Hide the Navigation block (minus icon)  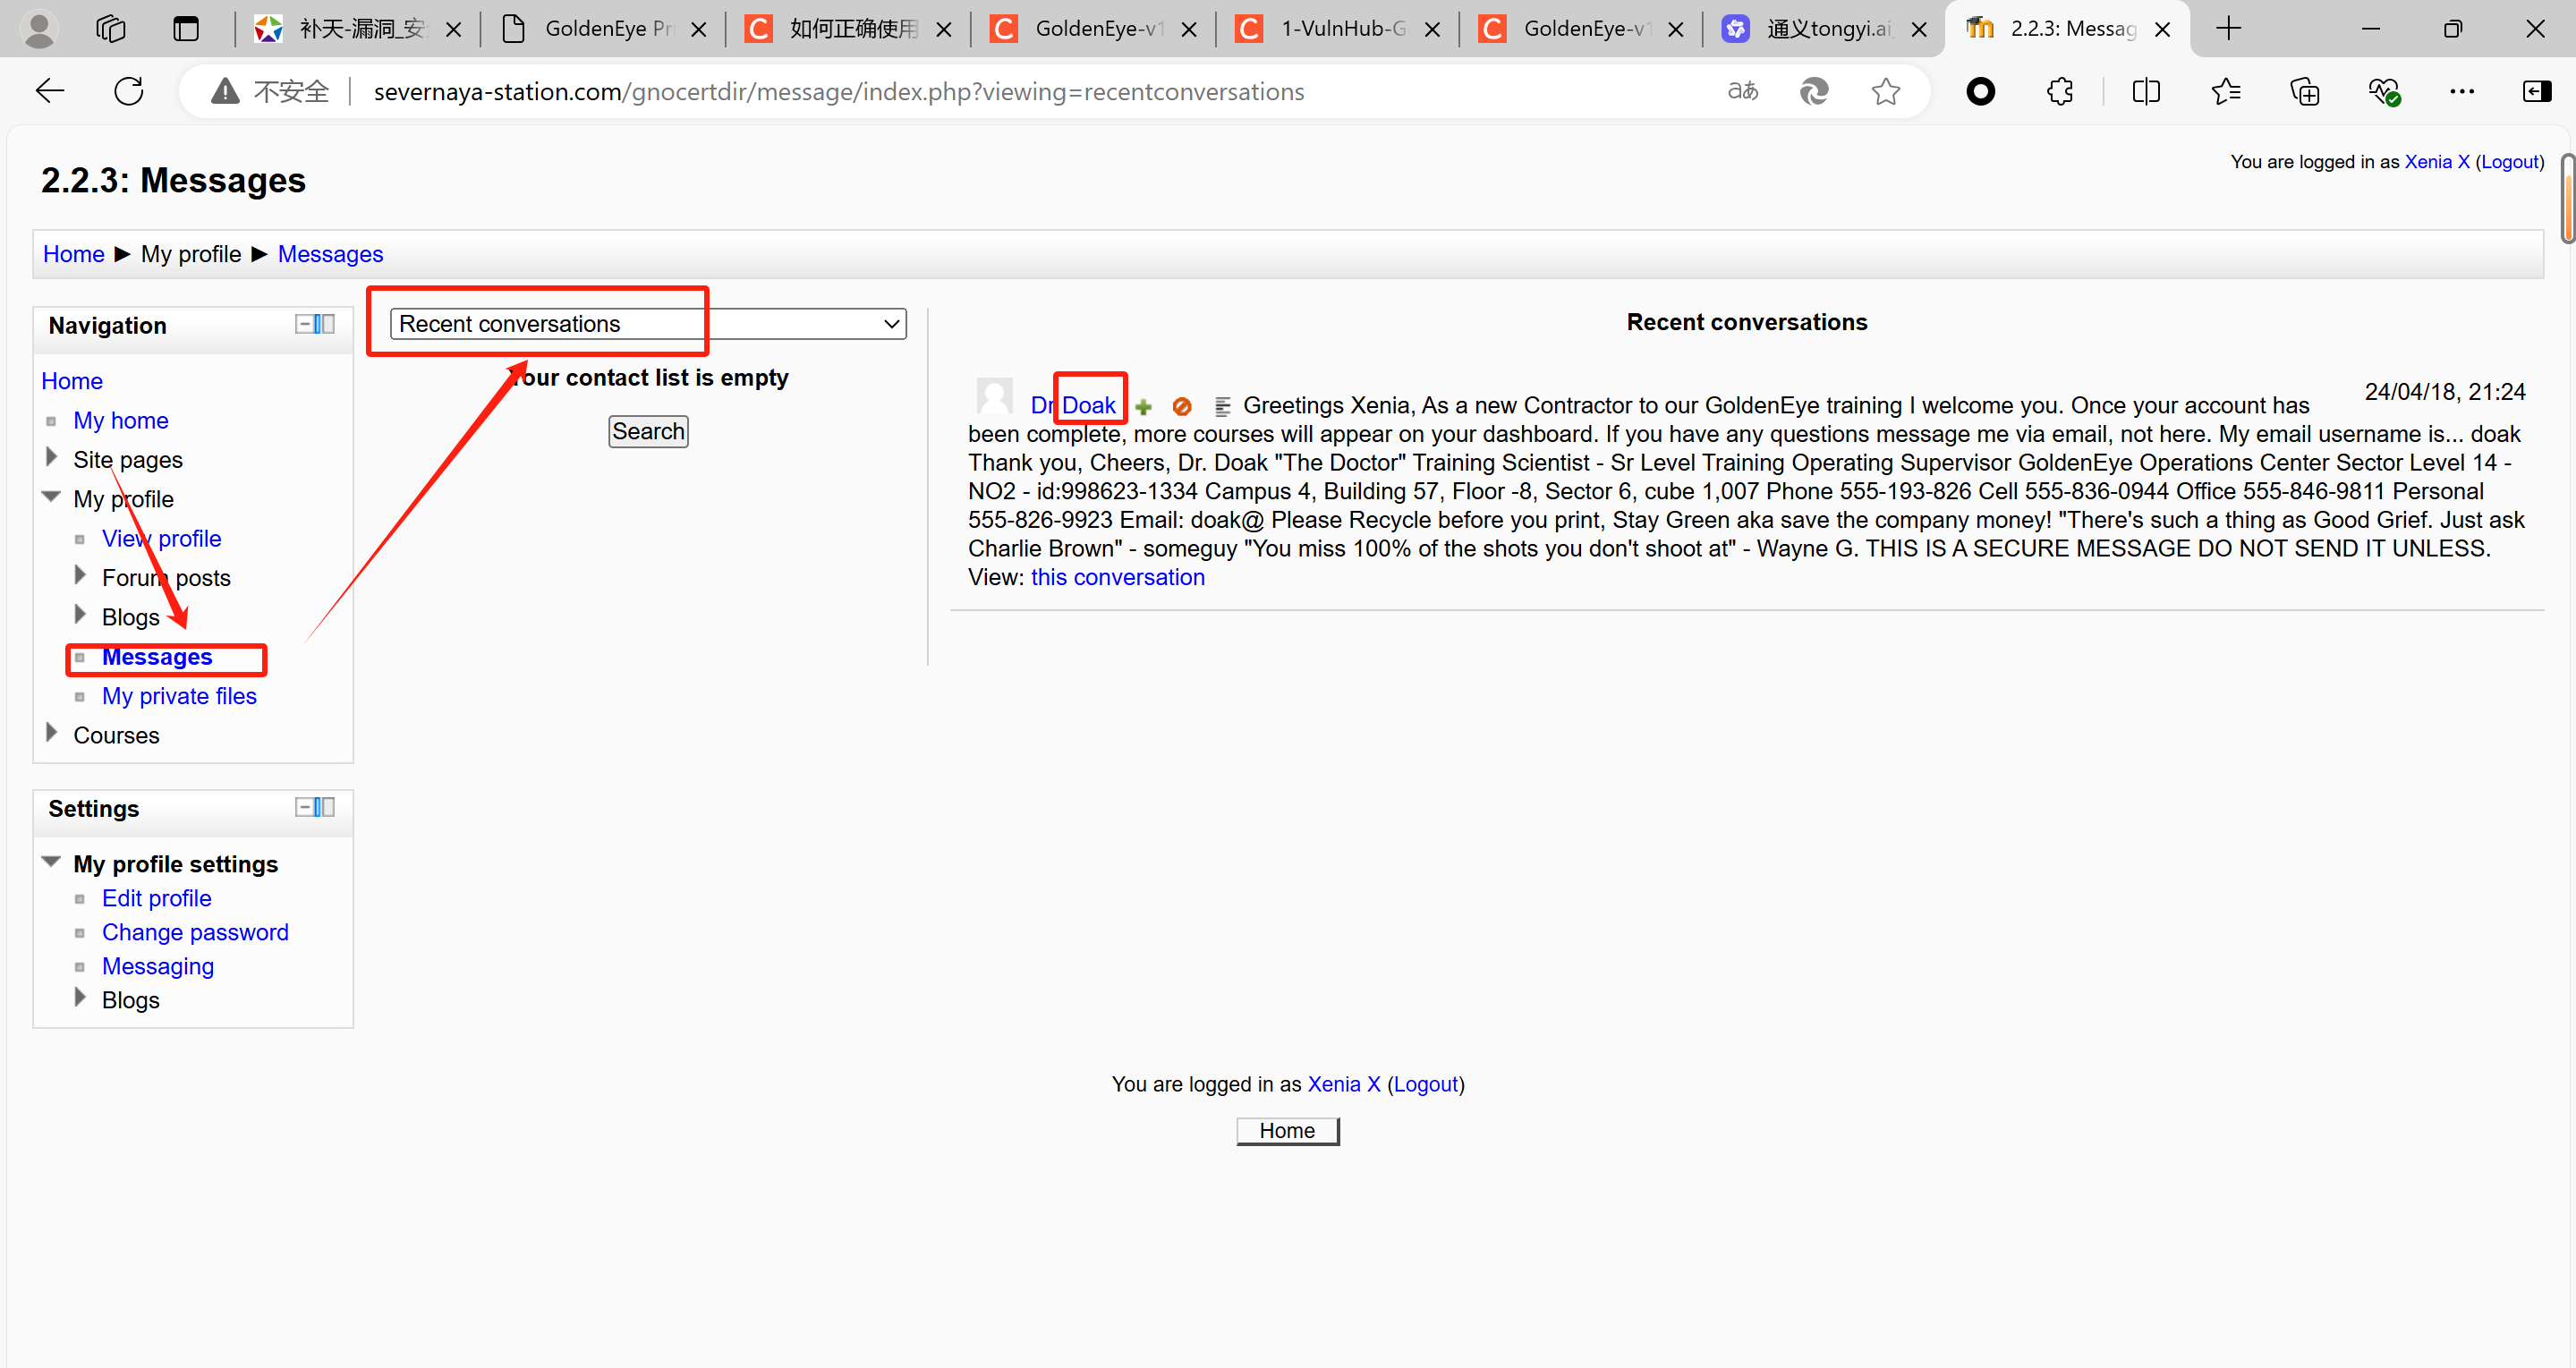pyautogui.click(x=304, y=324)
